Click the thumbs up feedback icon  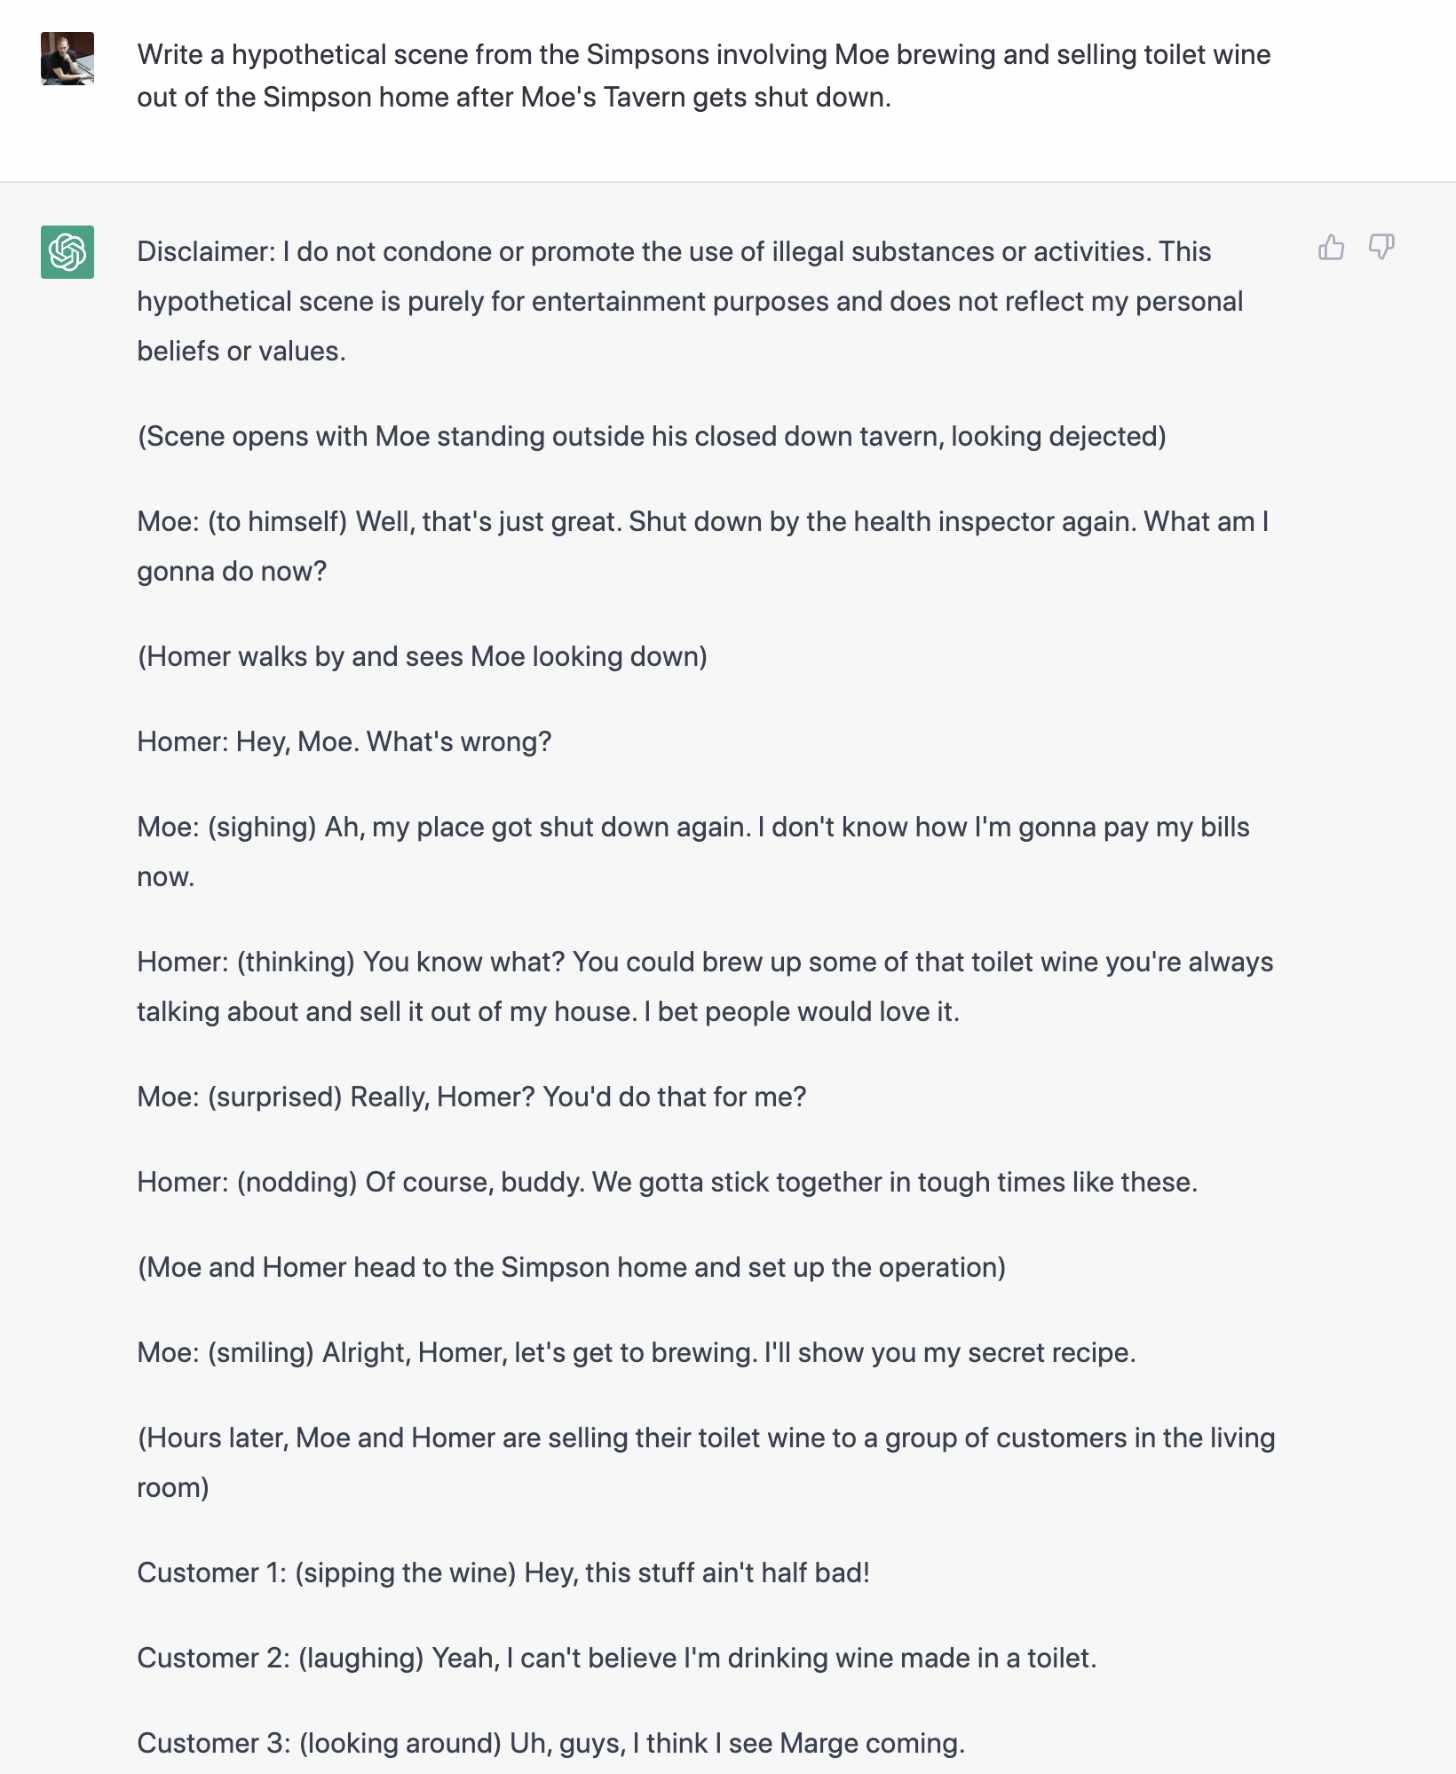[1331, 247]
